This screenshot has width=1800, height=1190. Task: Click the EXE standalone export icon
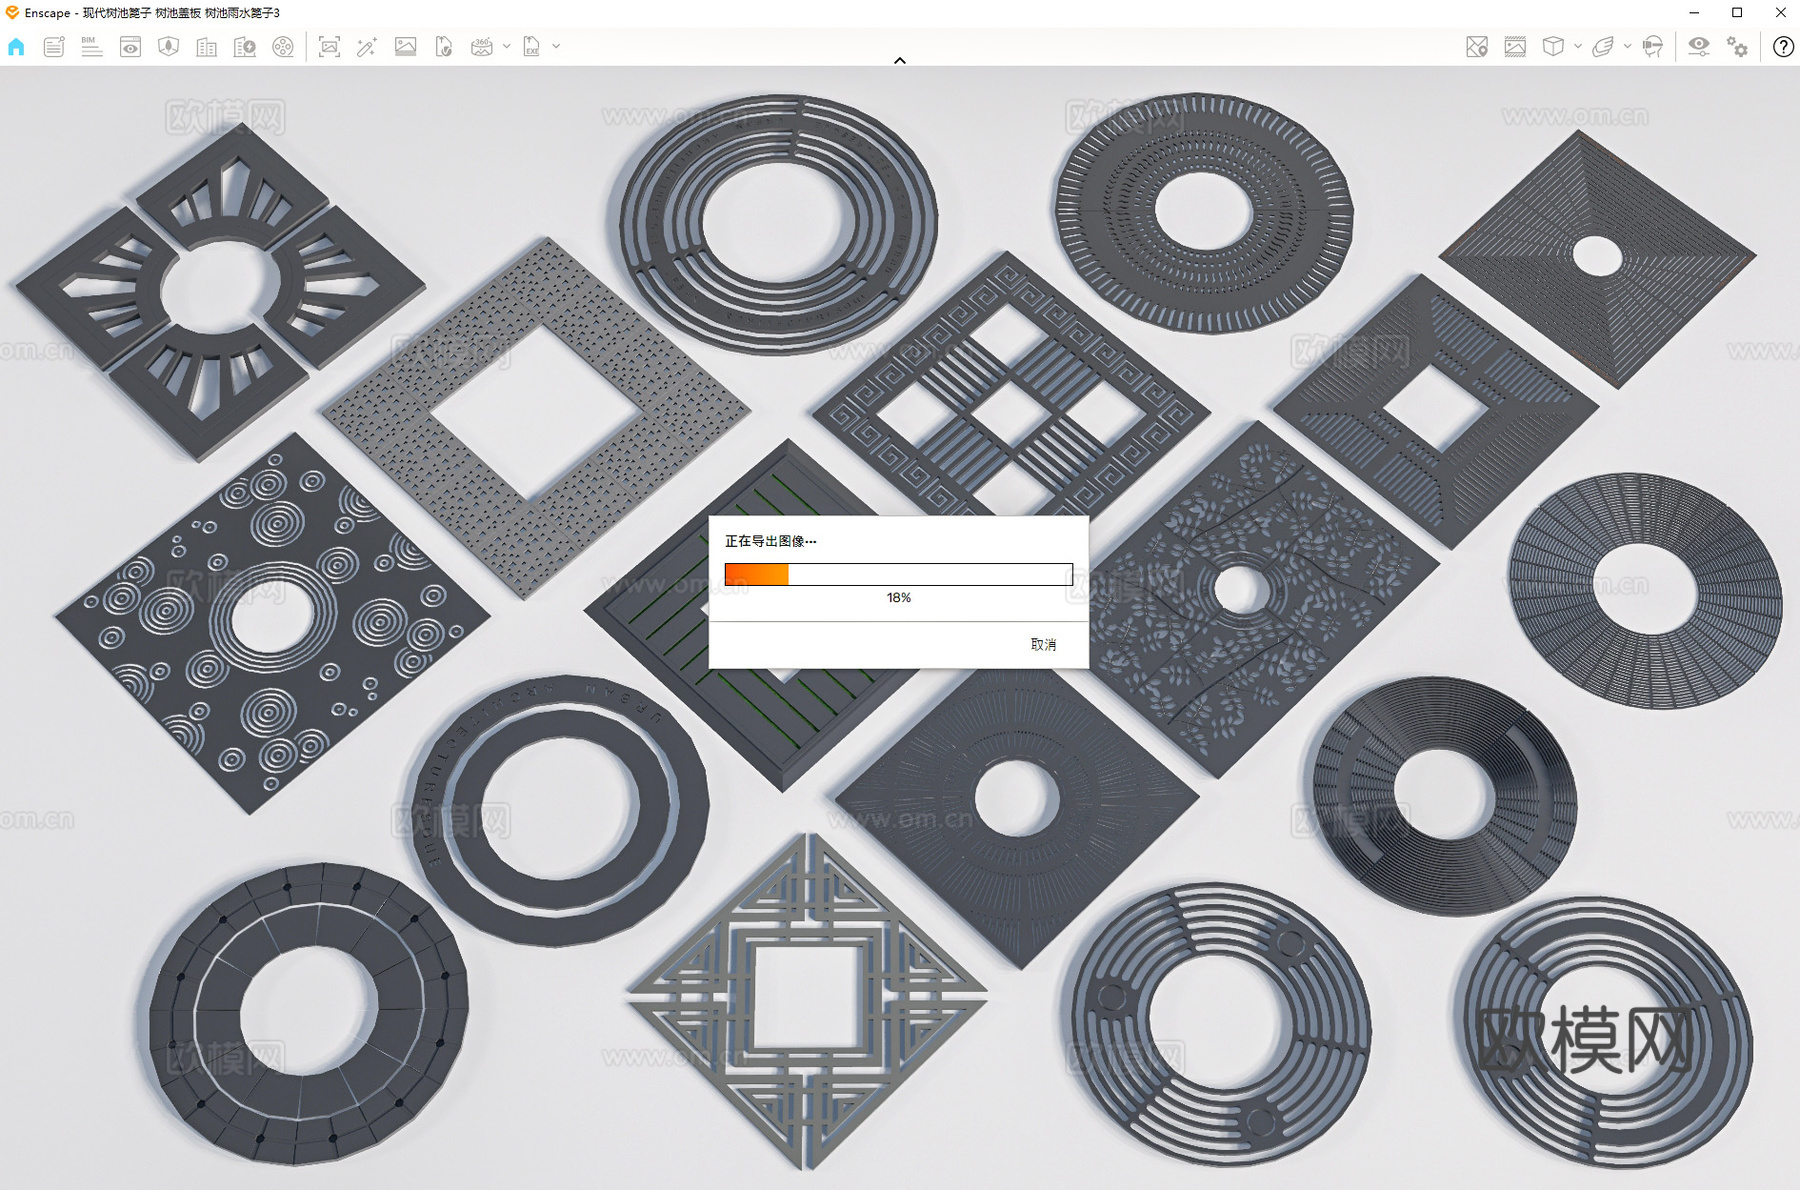[x=532, y=47]
